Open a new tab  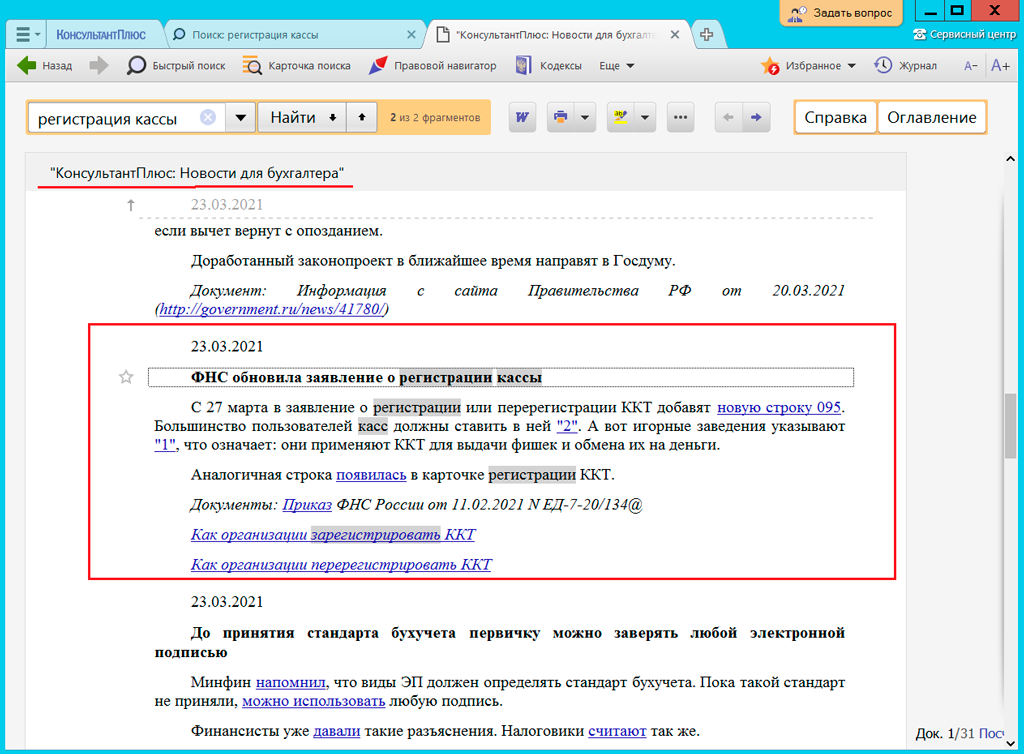click(x=707, y=35)
